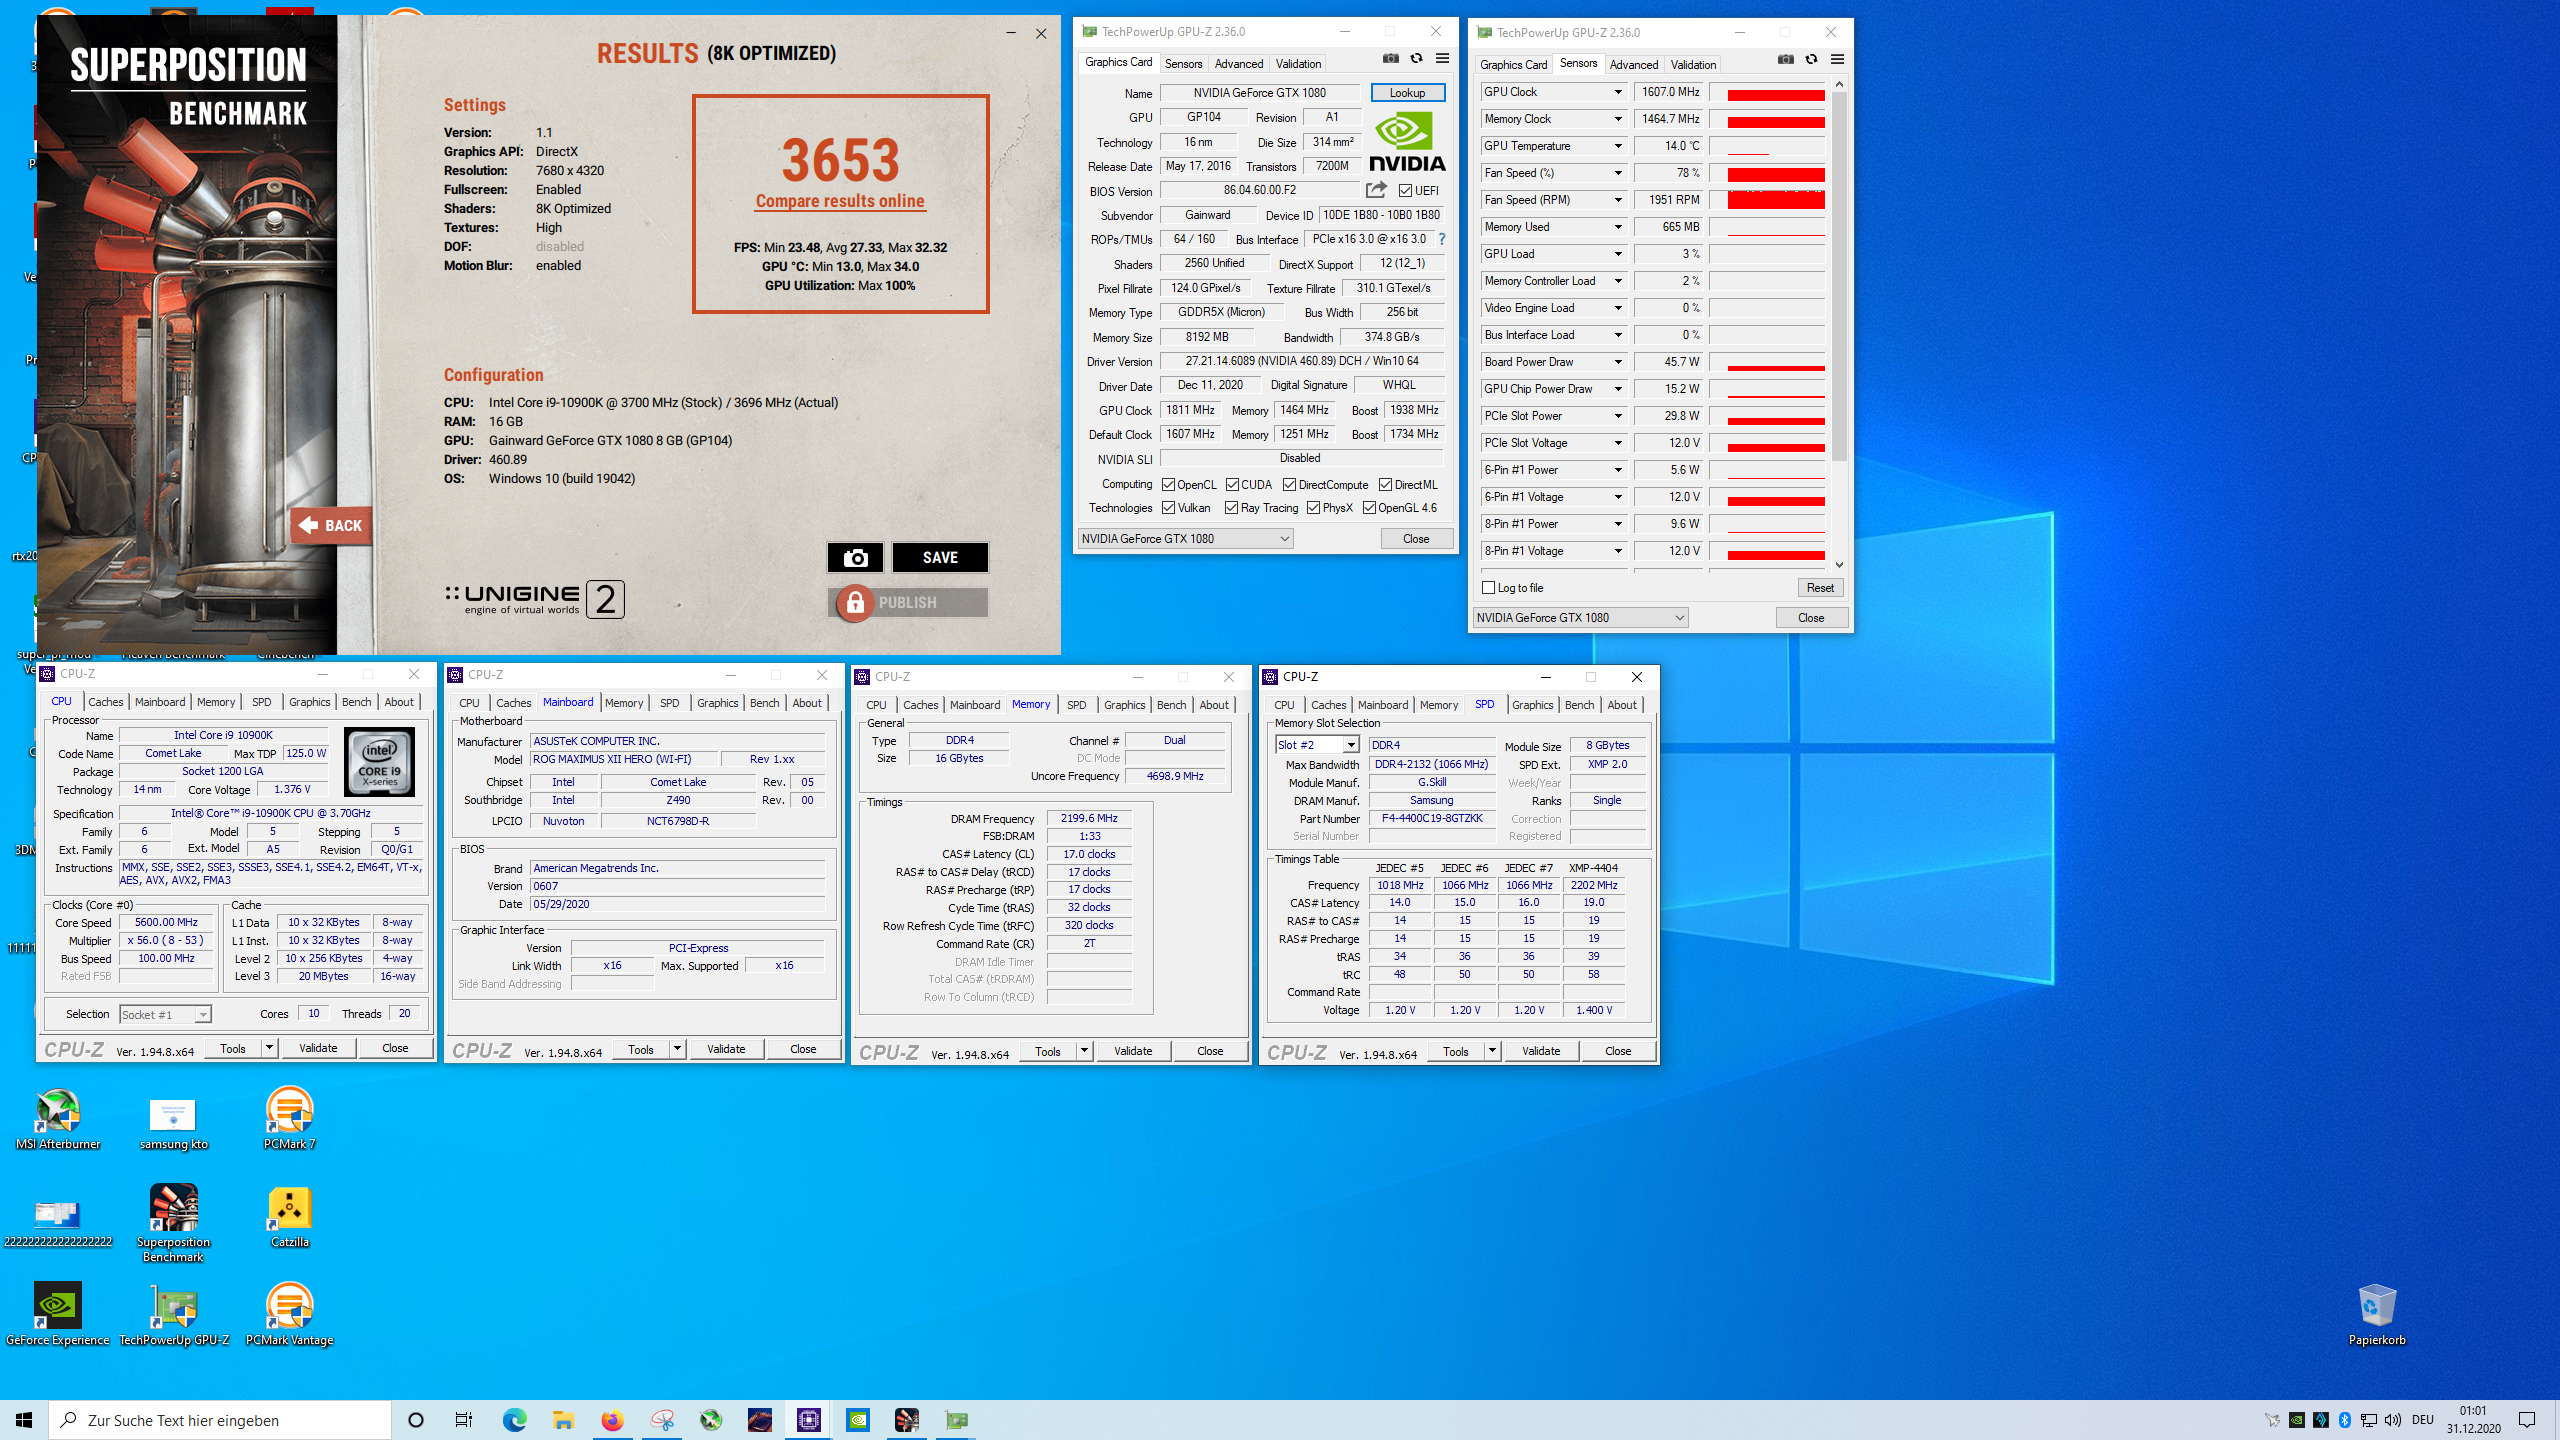The image size is (2560, 1440).
Task: Save the Superposition benchmark results
Action: point(940,557)
